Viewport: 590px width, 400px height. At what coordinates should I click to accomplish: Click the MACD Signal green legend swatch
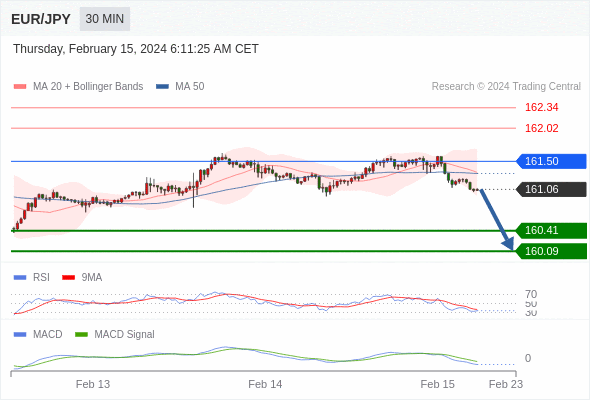(x=81, y=335)
